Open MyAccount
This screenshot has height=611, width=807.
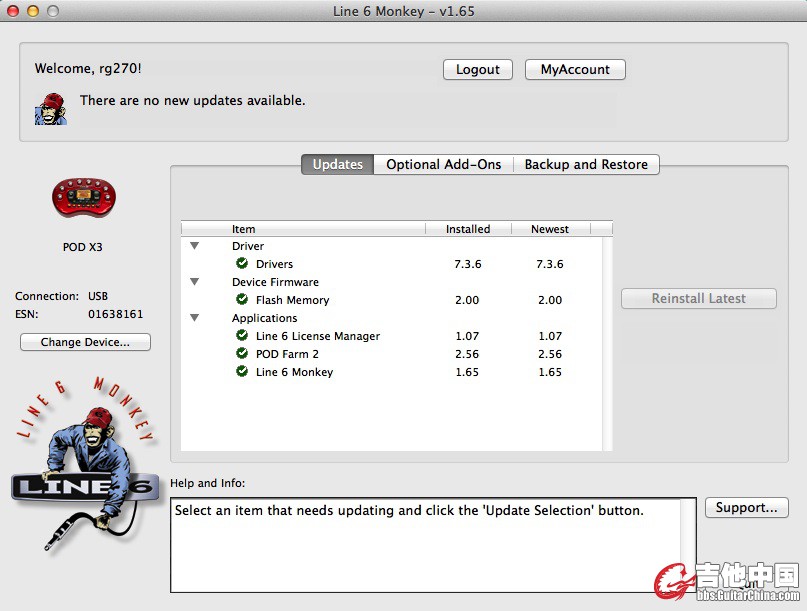click(575, 69)
